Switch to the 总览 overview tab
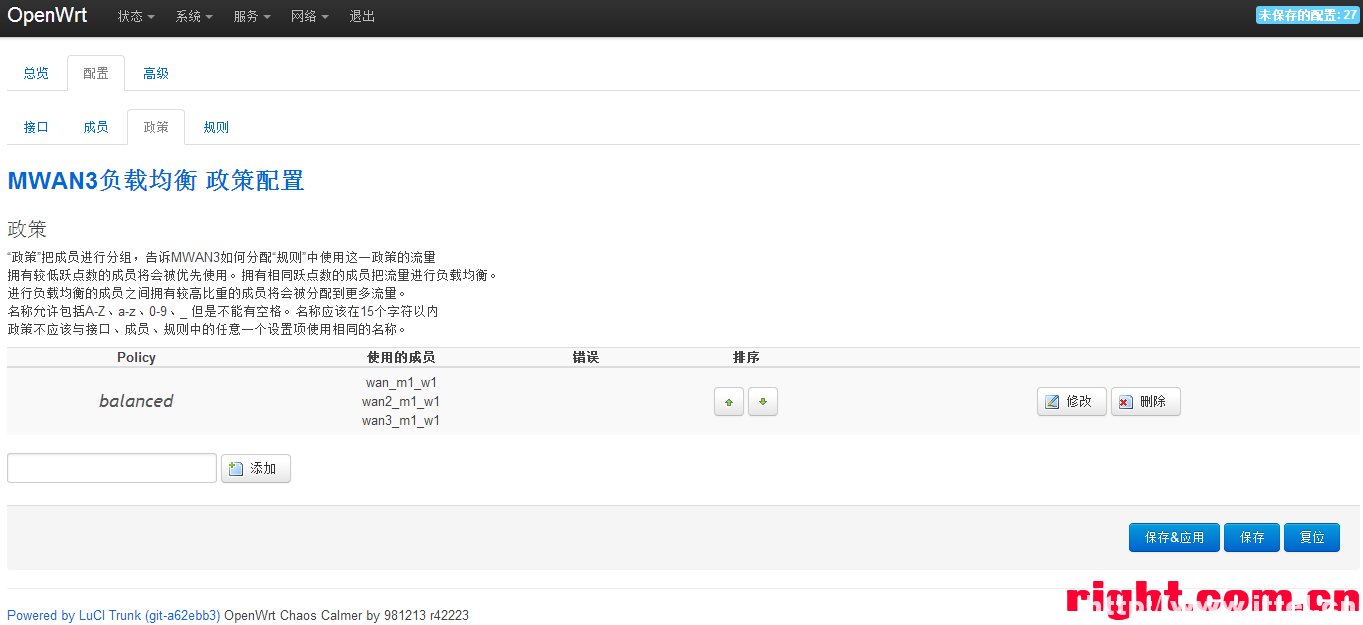This screenshot has height=625, width=1363. pyautogui.click(x=36, y=73)
